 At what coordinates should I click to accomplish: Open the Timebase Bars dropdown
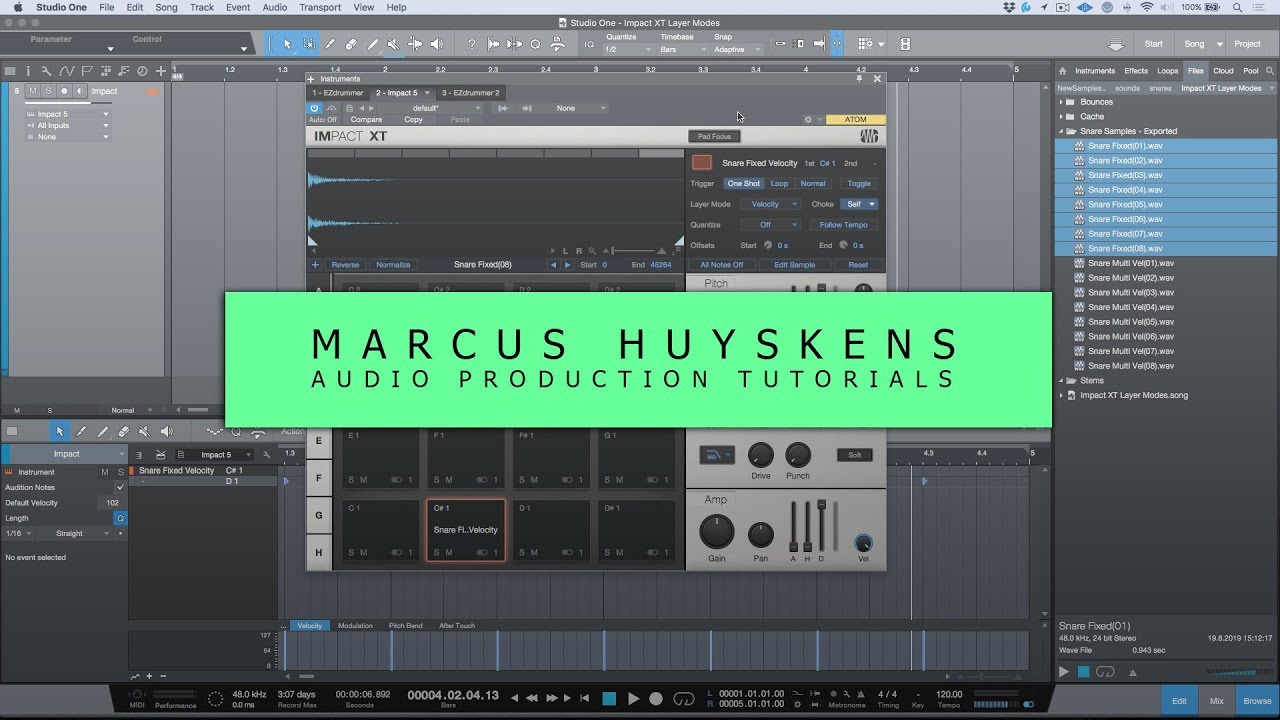pos(683,49)
